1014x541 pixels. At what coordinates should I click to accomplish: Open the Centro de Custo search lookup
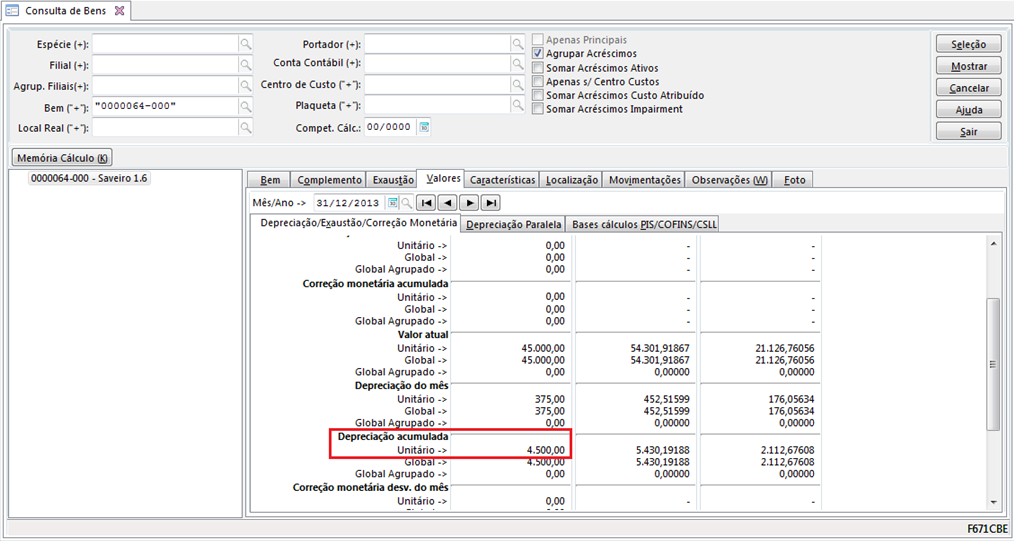(518, 86)
